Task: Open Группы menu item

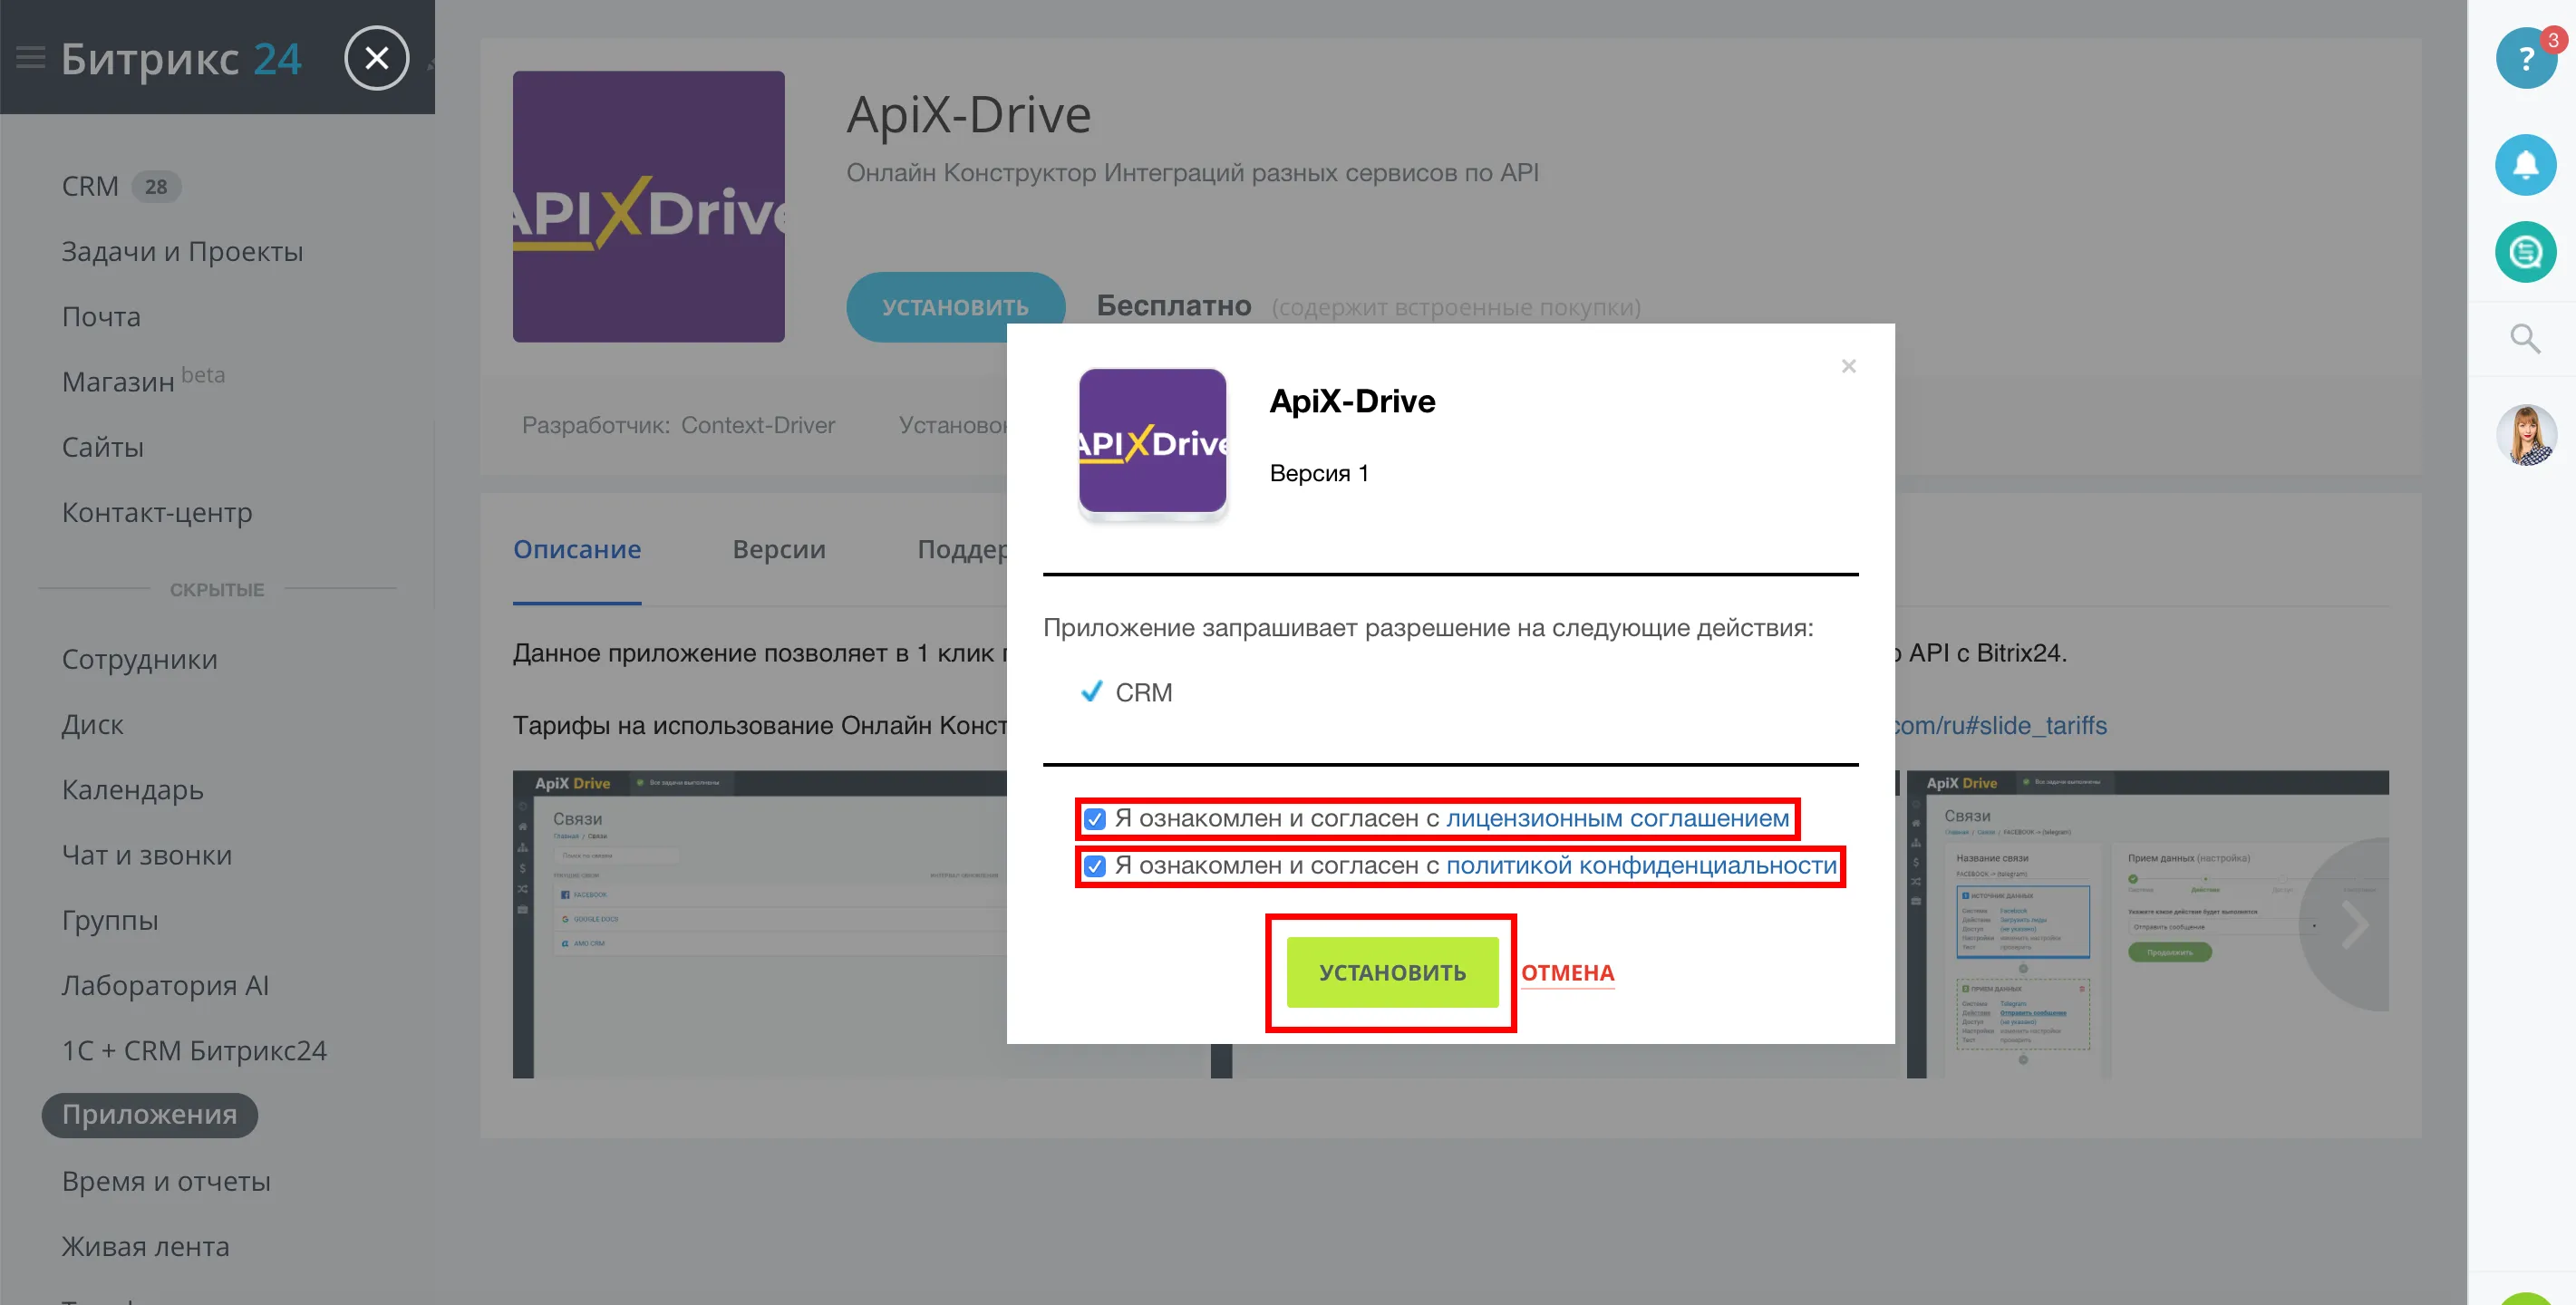Action: click(x=109, y=921)
